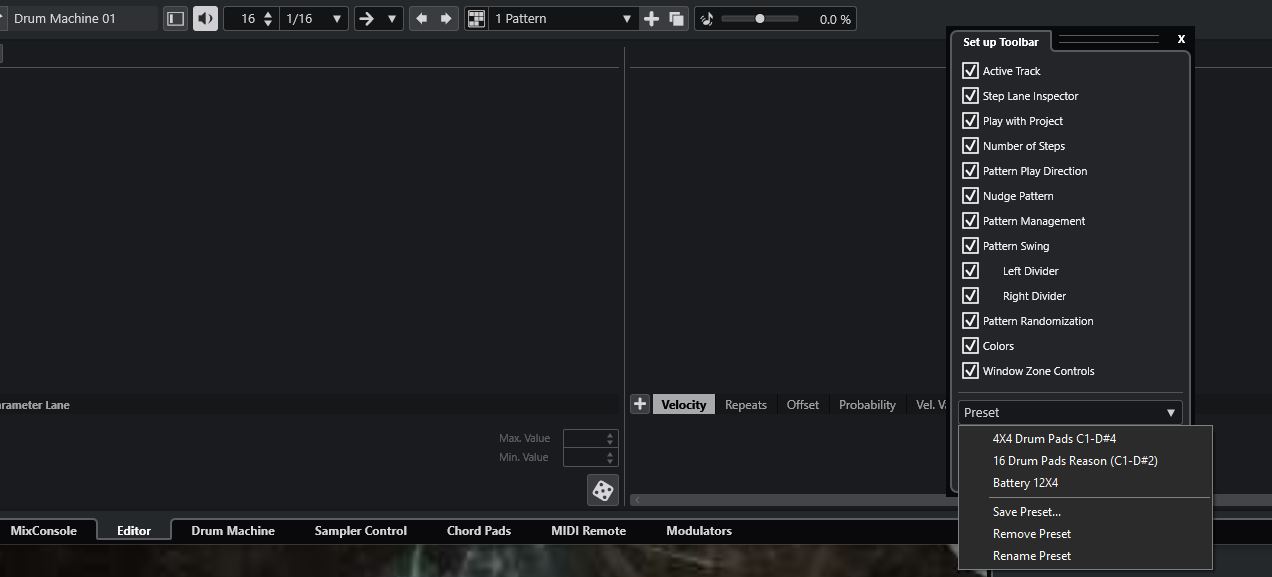
Task: Click Save Preset... menu entry
Action: [x=1085, y=512]
